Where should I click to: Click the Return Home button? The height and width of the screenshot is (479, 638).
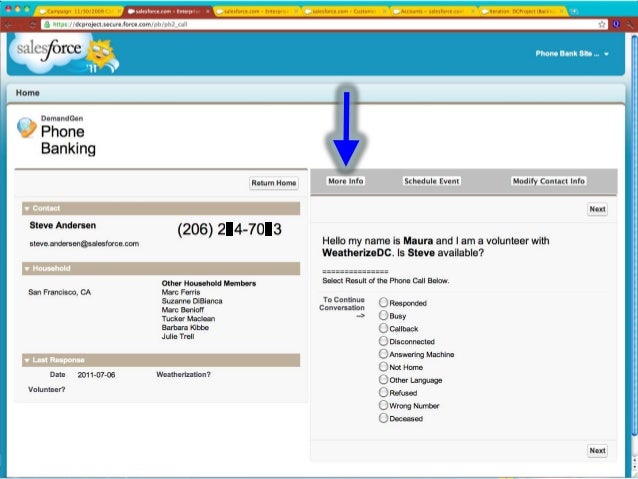(273, 183)
